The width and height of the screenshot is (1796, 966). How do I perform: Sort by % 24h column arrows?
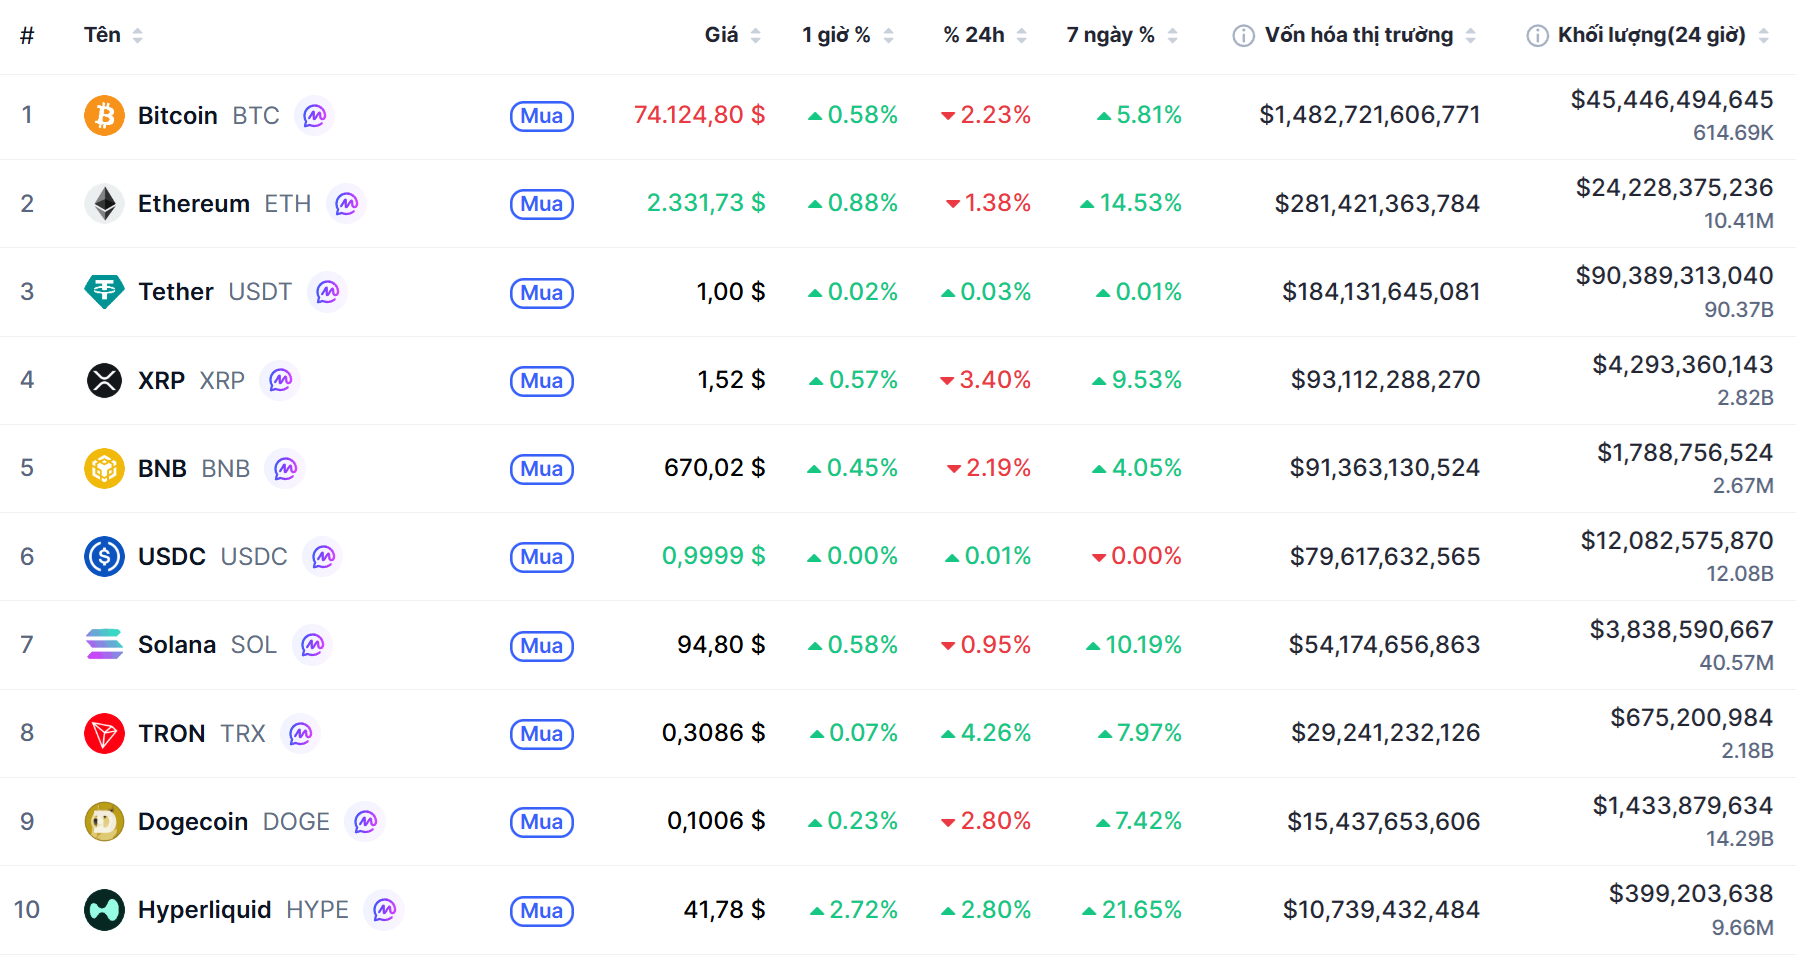point(1021,36)
